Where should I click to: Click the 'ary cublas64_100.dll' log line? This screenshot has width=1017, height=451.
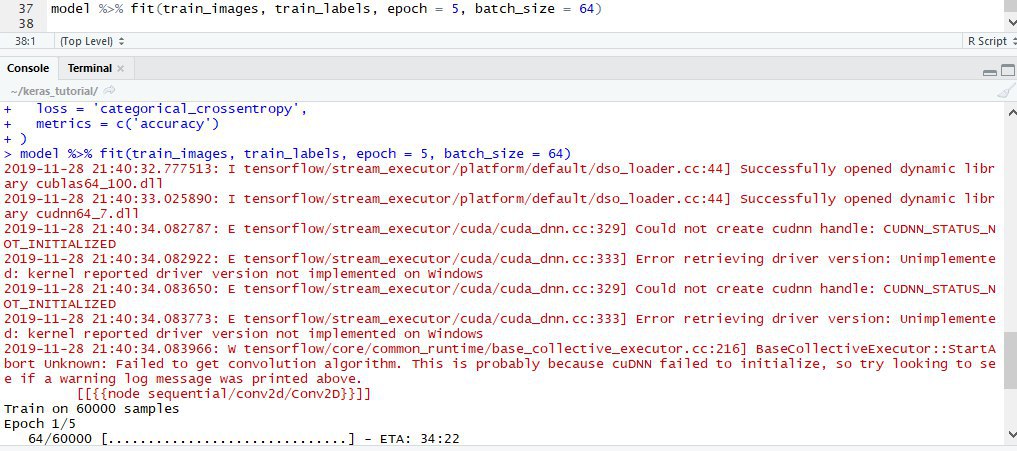pos(83,184)
